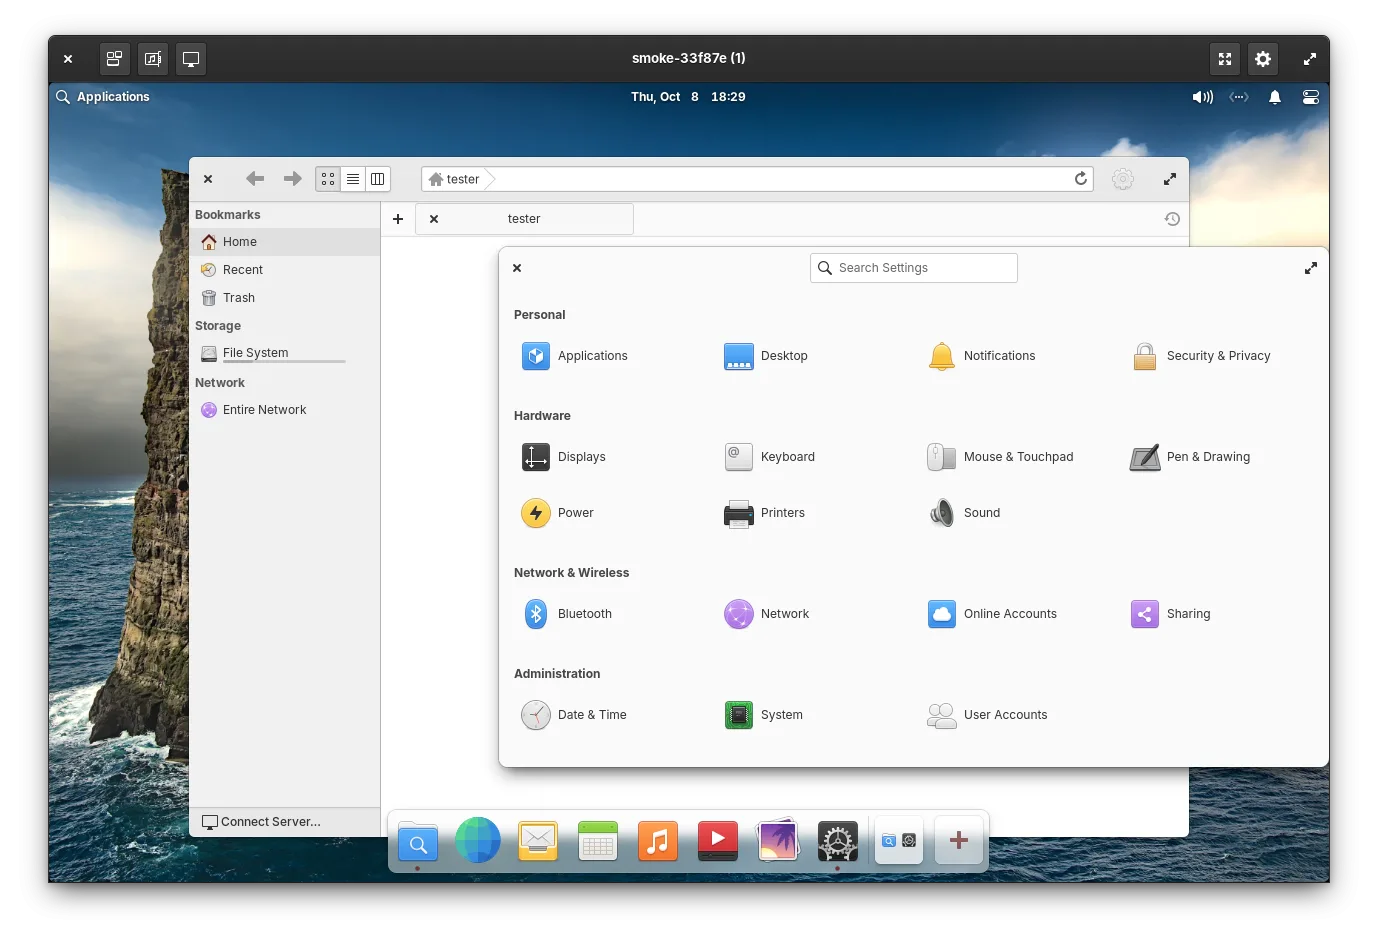Open Keyboard settings
Screen dimensions: 1378x944
coord(770,457)
